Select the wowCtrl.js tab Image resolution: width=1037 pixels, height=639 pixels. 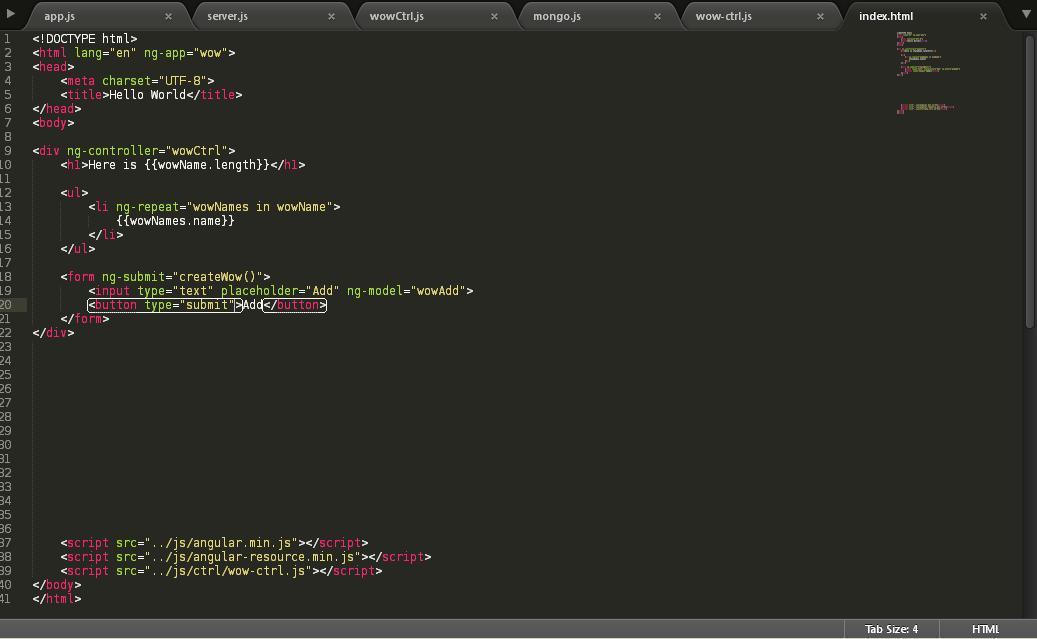pos(396,17)
